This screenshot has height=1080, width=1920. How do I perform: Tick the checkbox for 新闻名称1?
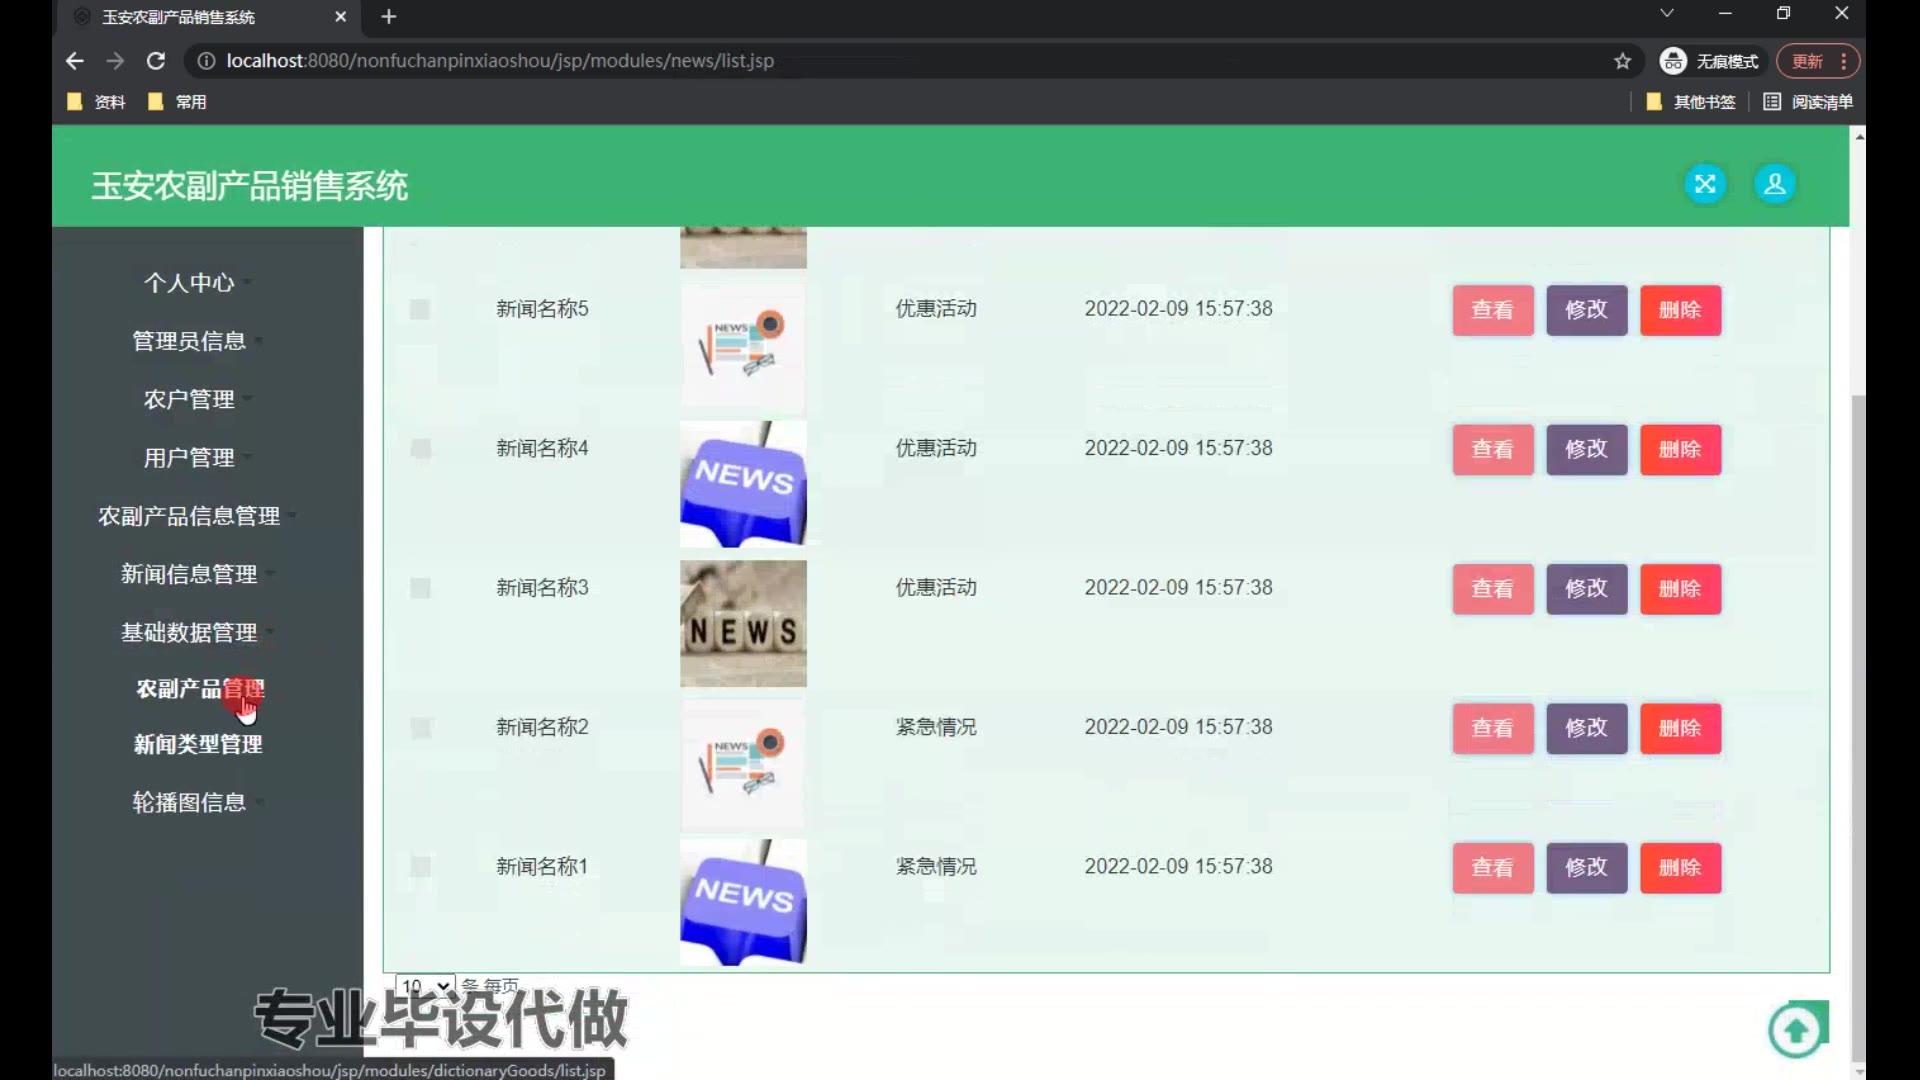pyautogui.click(x=420, y=867)
